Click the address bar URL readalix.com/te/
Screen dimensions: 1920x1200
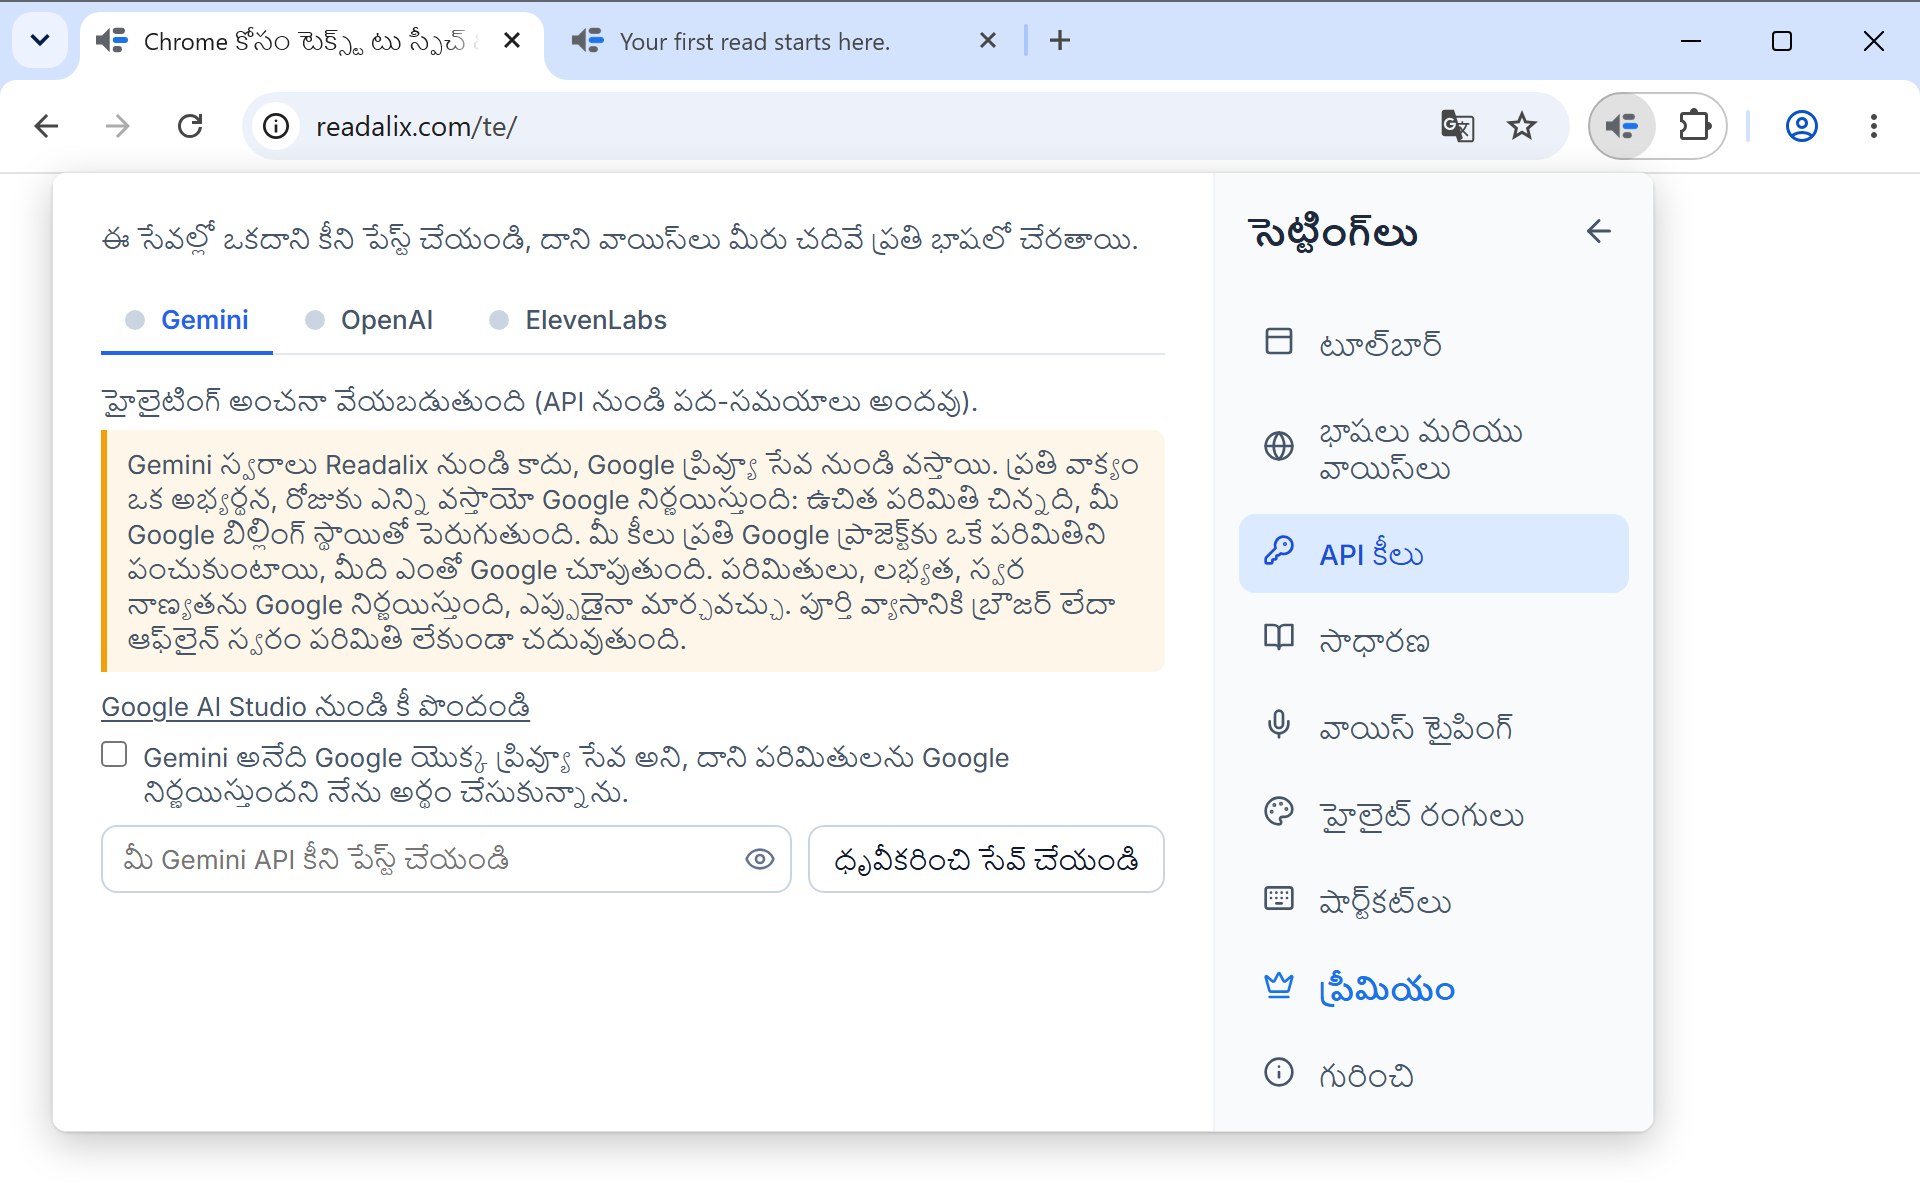[416, 127]
